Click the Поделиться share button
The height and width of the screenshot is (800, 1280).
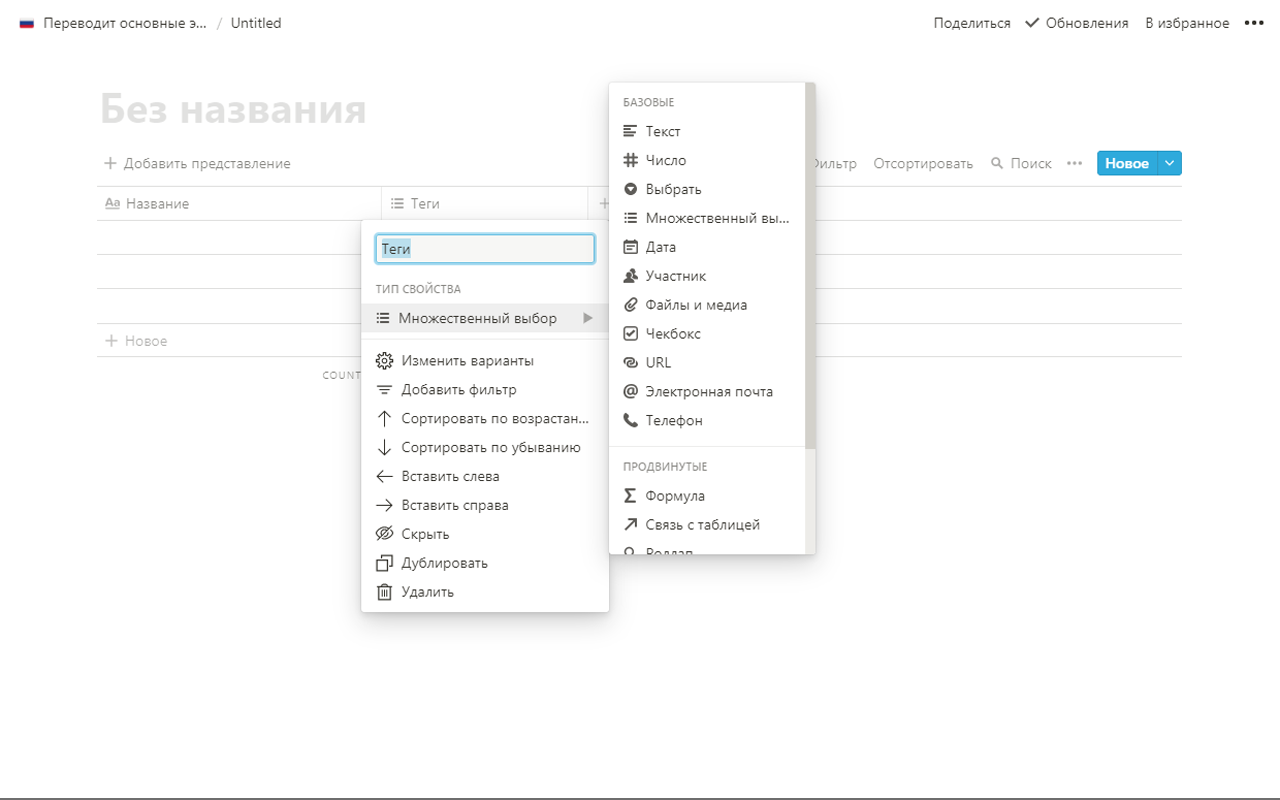(971, 23)
